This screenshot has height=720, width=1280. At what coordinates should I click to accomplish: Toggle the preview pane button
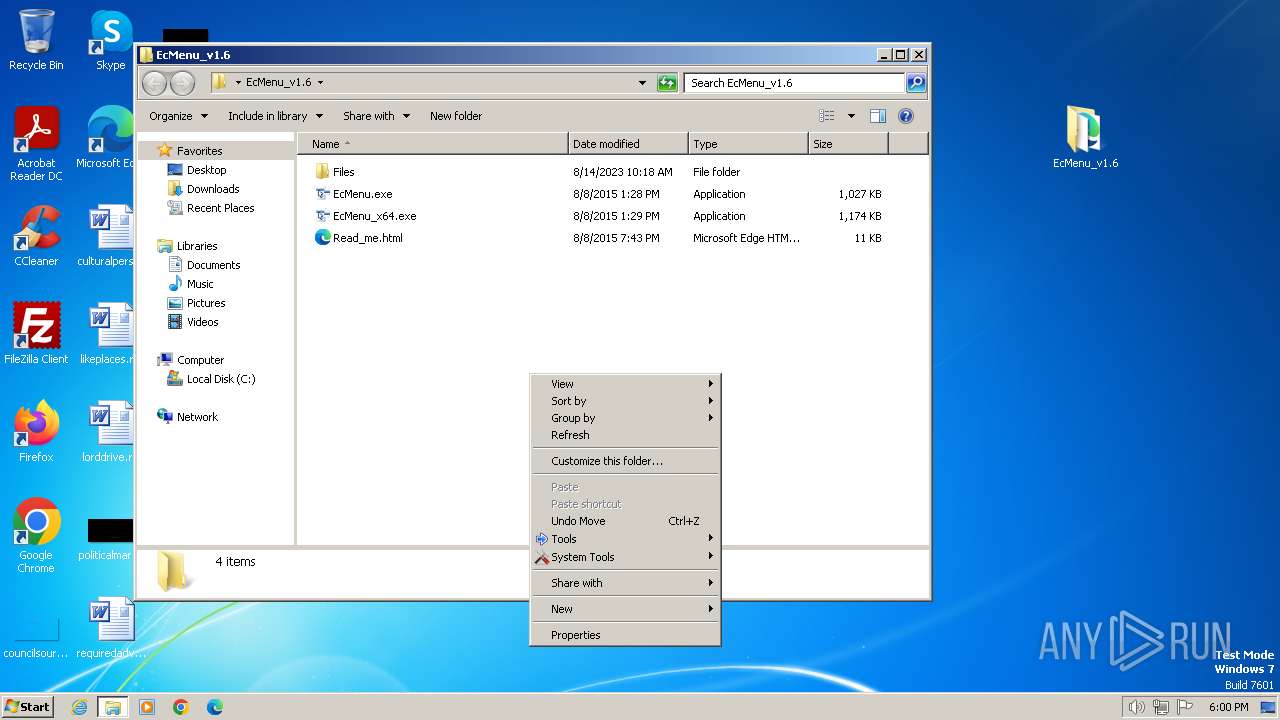[x=877, y=116]
